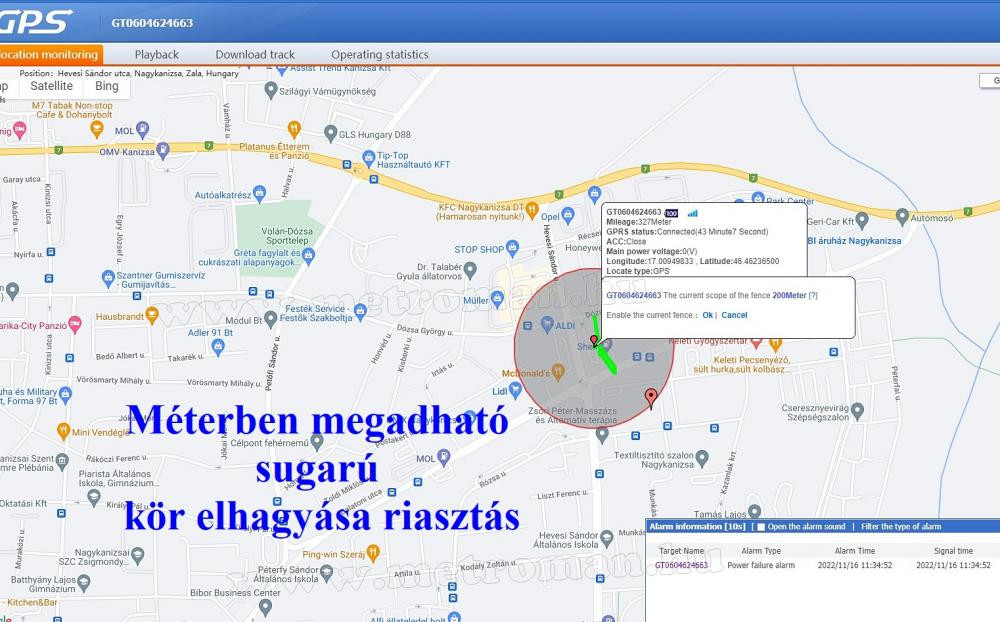Click the ALDI store map pin
Screen dimensions: 1000x622
pos(547,325)
